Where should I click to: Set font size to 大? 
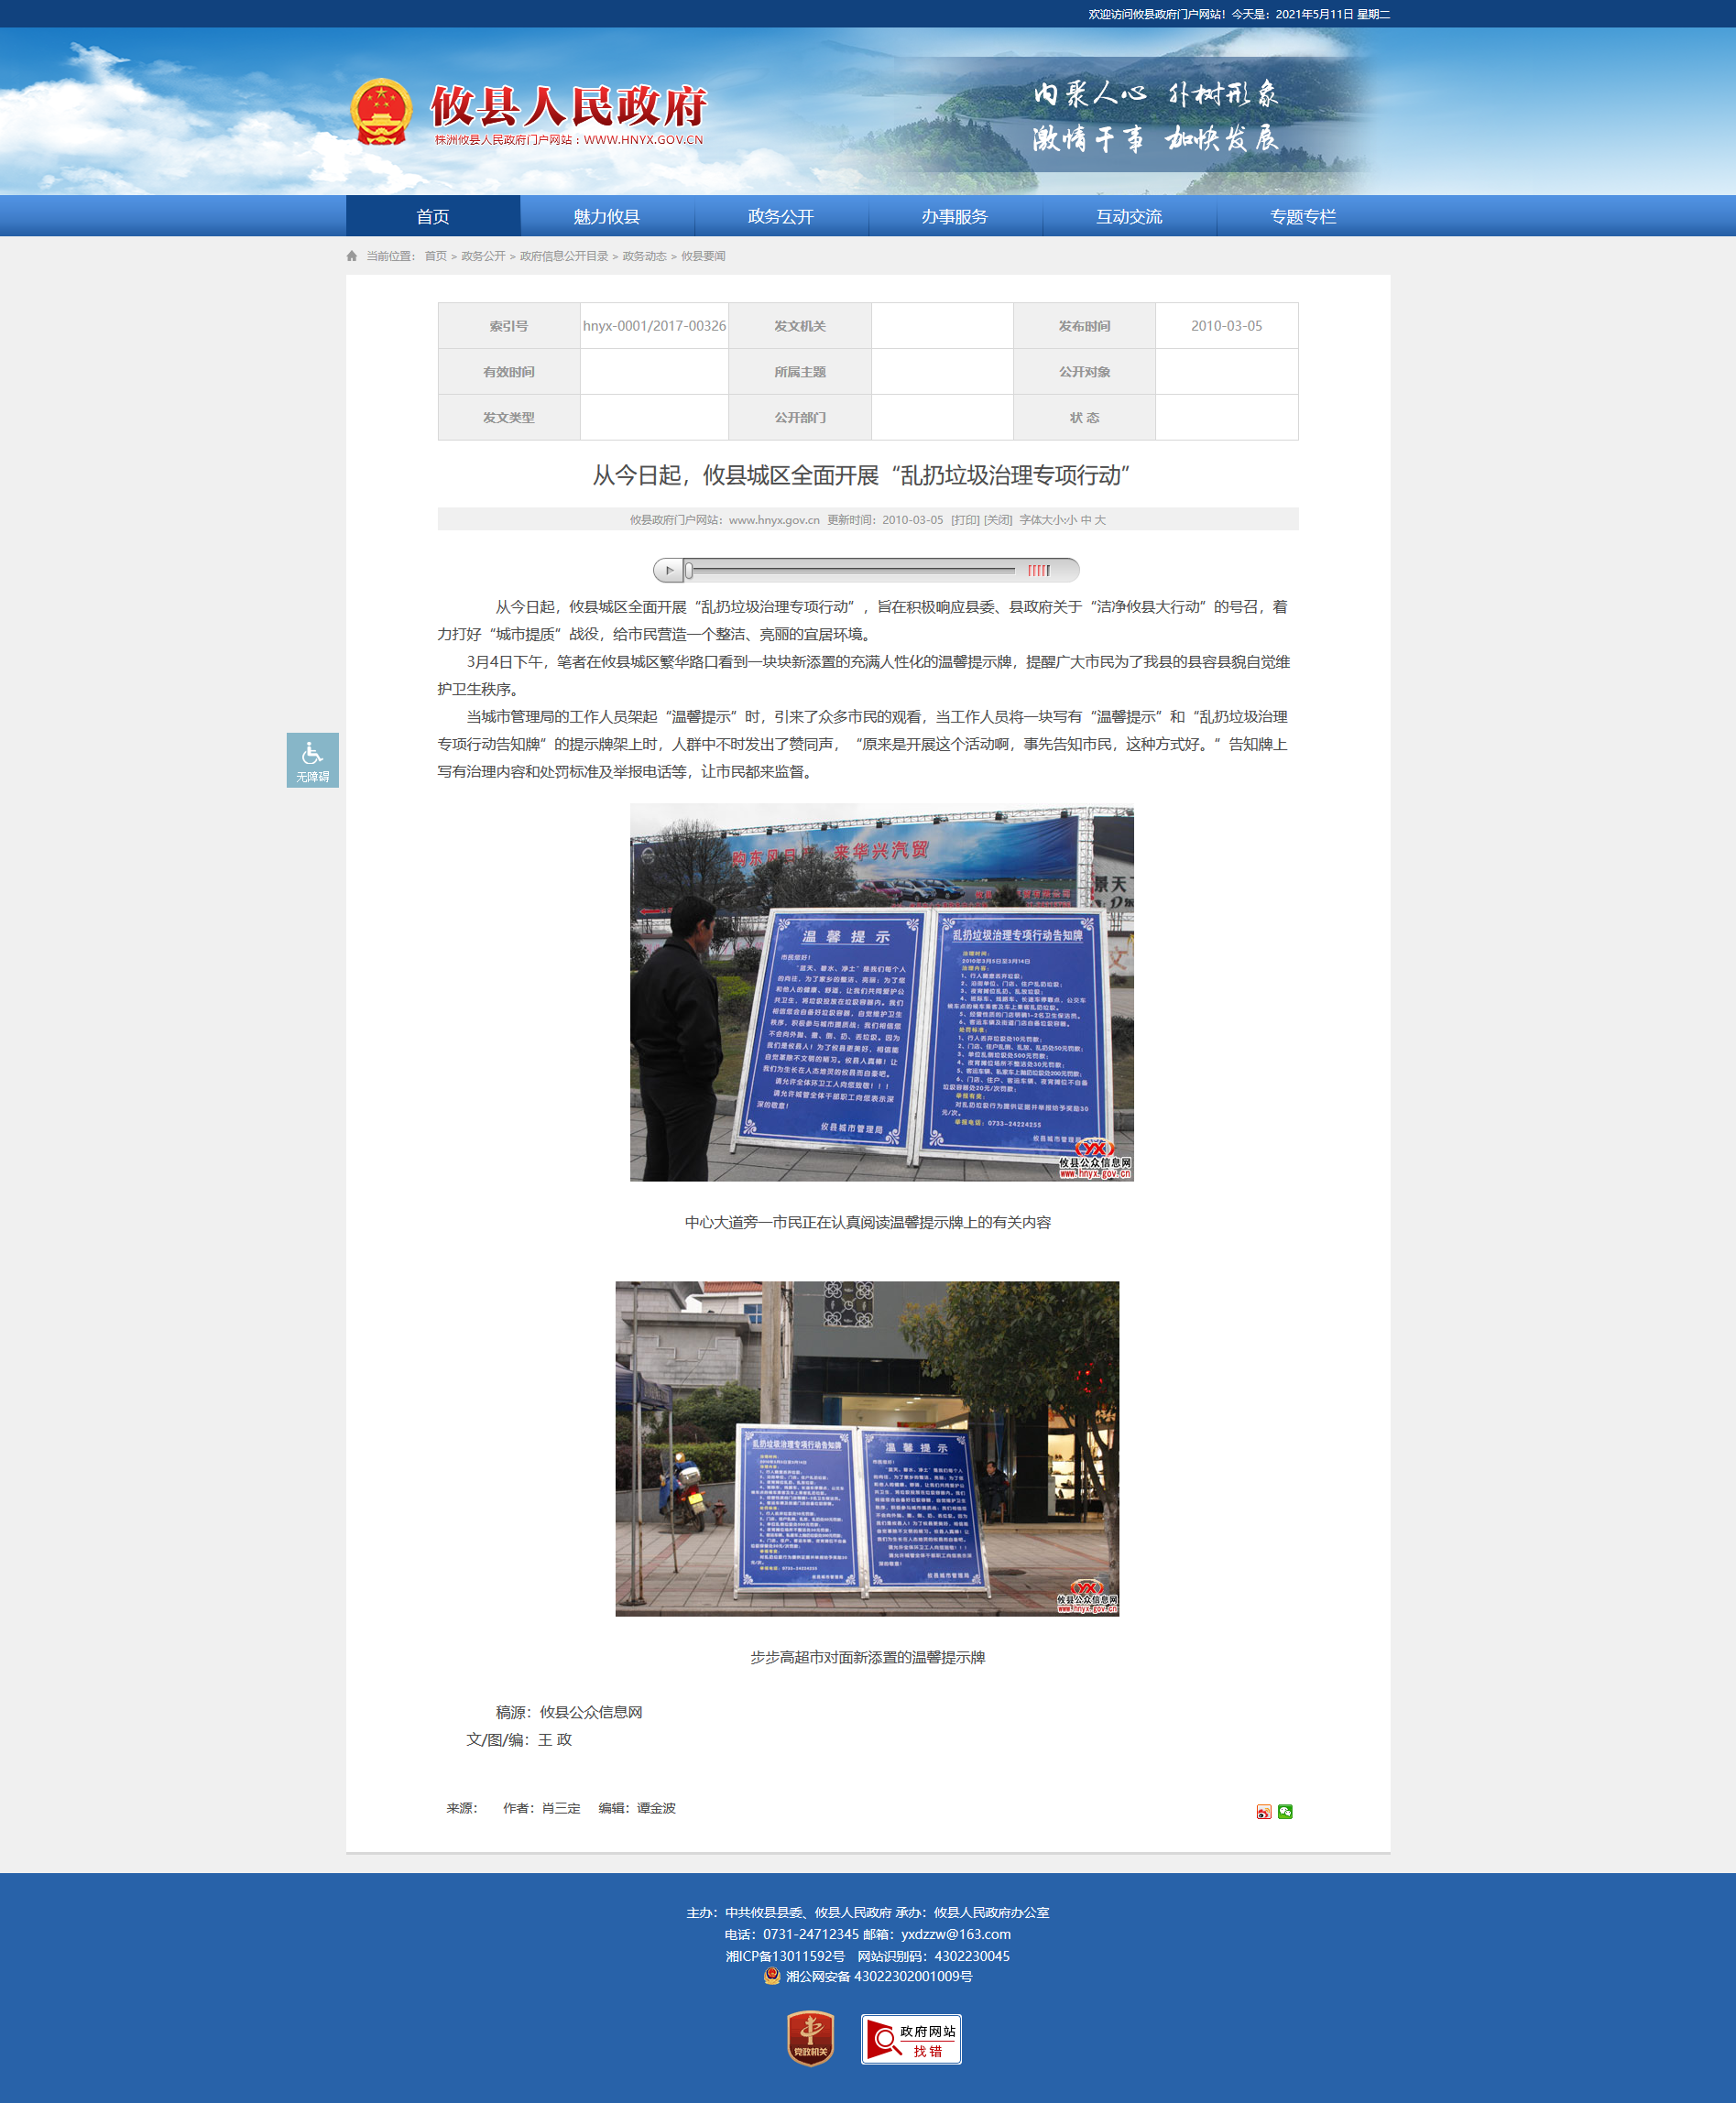tap(1100, 520)
